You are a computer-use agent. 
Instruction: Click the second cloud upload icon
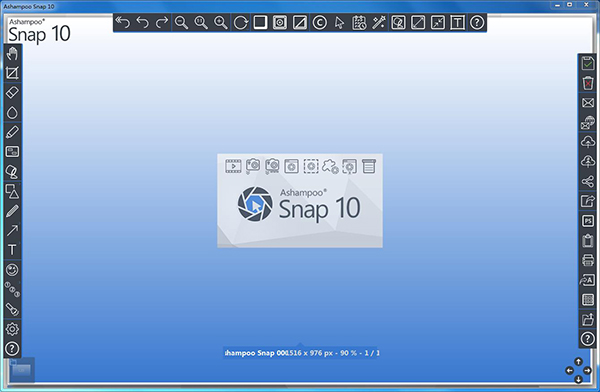[588, 162]
